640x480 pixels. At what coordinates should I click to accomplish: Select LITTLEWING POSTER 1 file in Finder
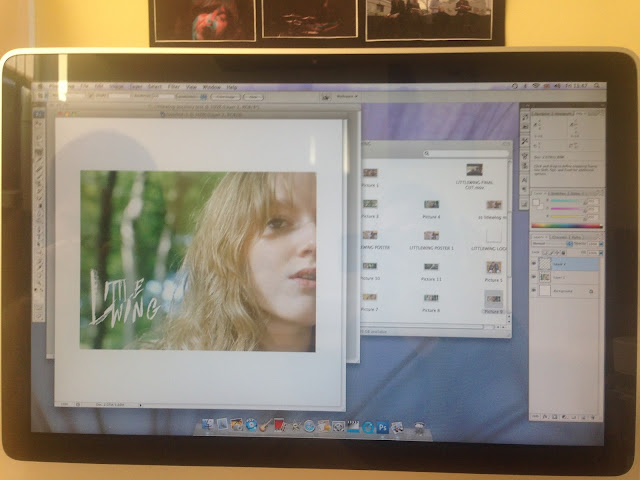coord(431,240)
